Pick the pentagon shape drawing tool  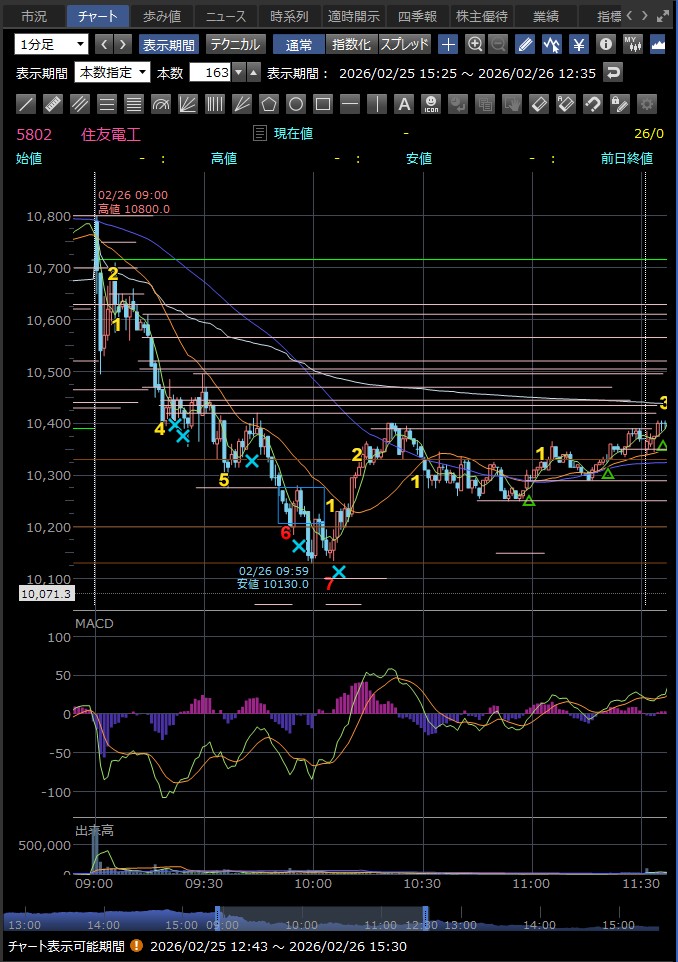click(x=269, y=104)
